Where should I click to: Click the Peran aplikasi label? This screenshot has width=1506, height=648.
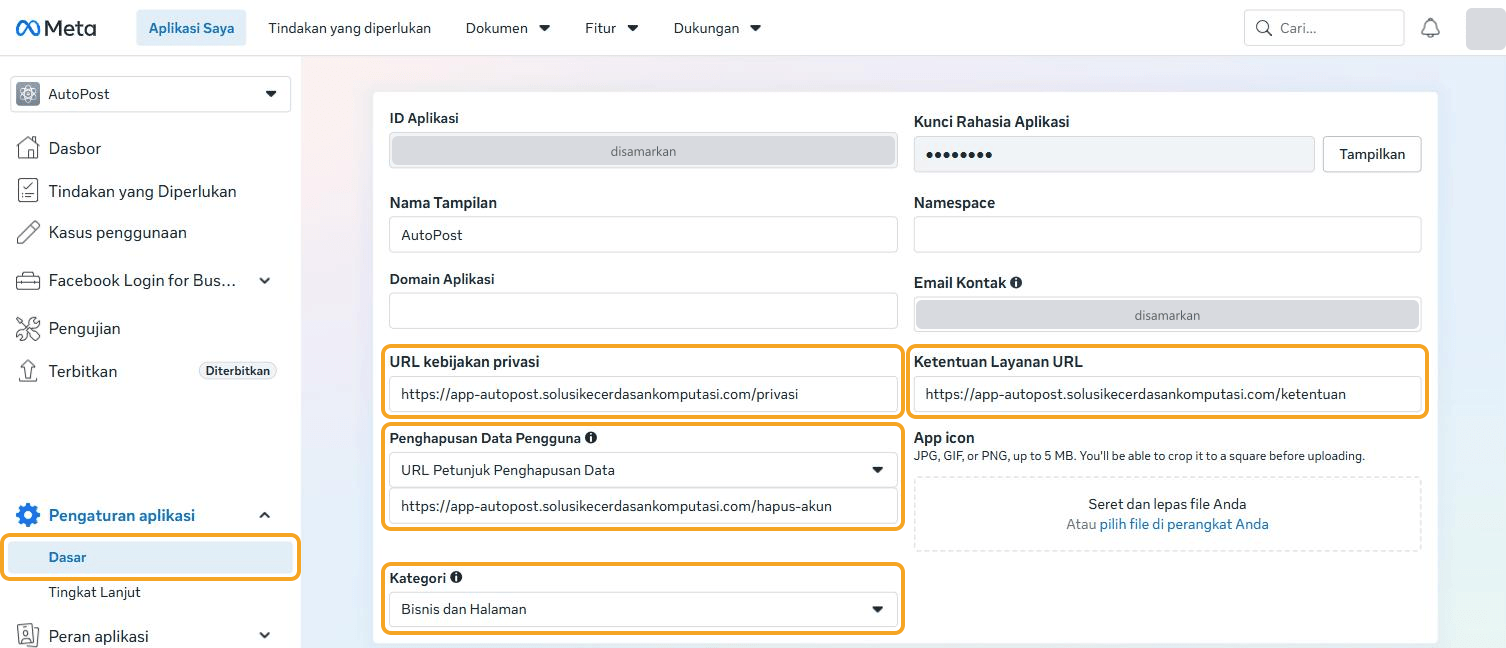(x=99, y=636)
